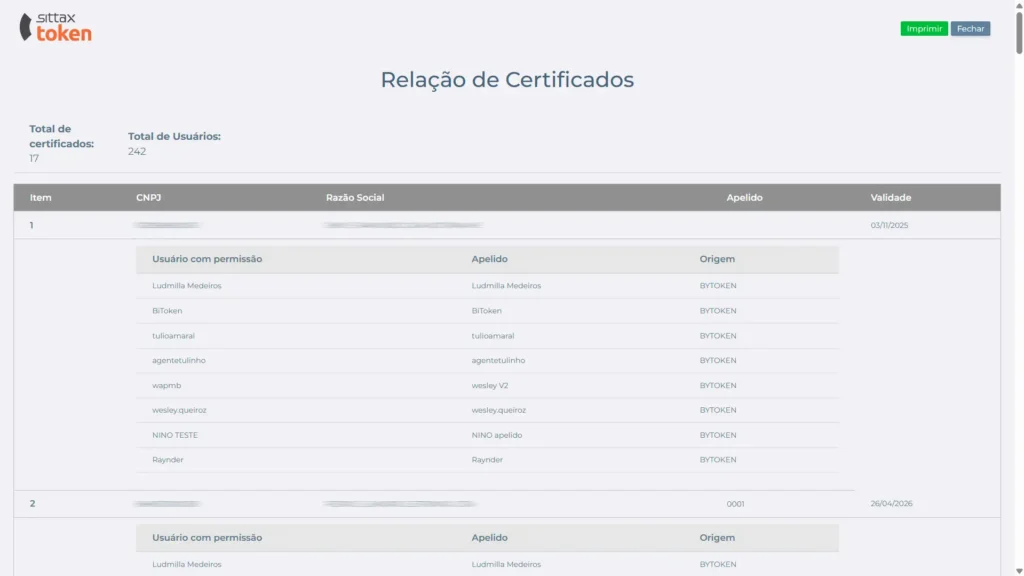
Task: Click the vertical scrollbar thumb
Action: tap(1019, 31)
